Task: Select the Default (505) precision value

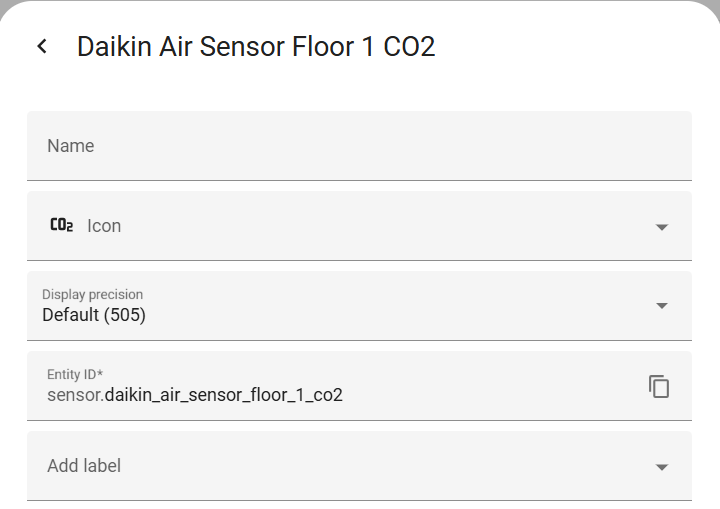Action: pos(94,315)
